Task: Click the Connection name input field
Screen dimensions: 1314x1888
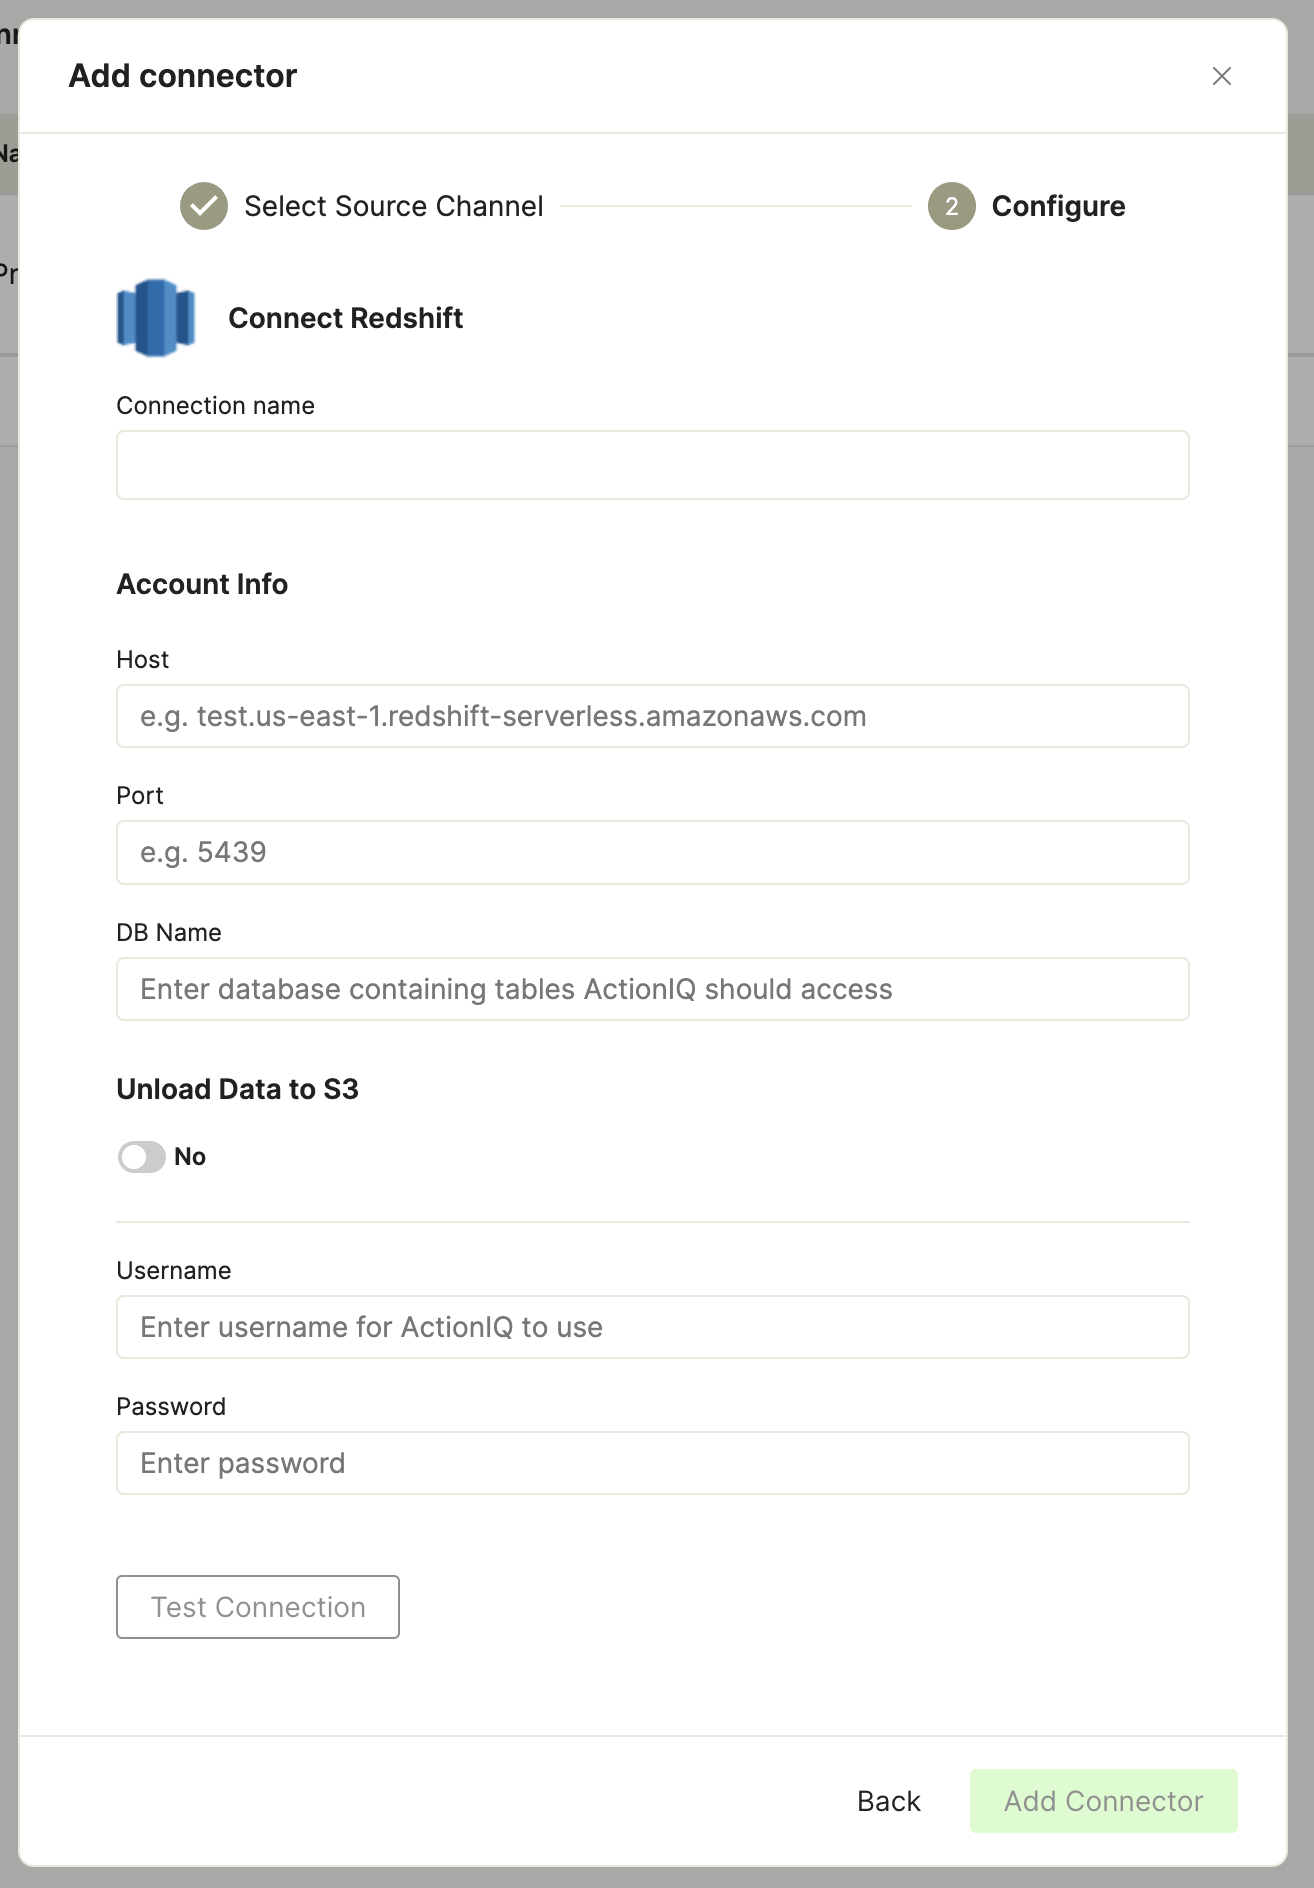Action: [x=653, y=464]
